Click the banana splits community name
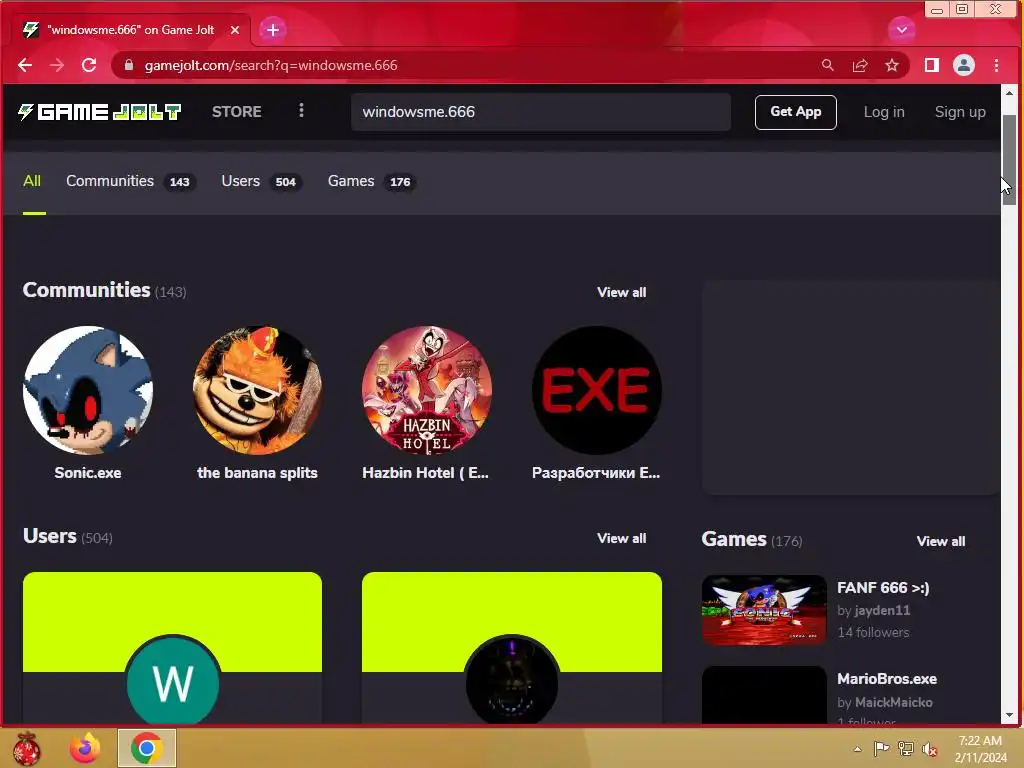The image size is (1024, 768). tap(257, 473)
